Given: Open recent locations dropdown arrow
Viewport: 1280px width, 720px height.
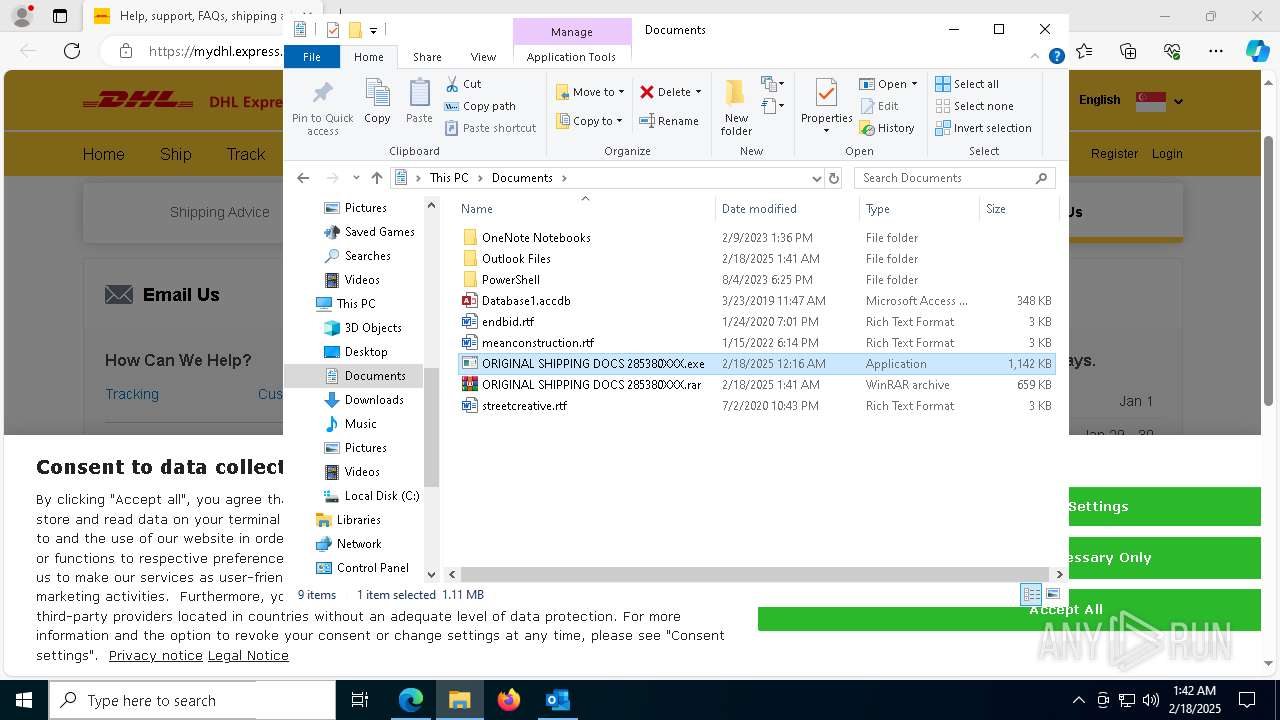Looking at the screenshot, I should [x=356, y=178].
